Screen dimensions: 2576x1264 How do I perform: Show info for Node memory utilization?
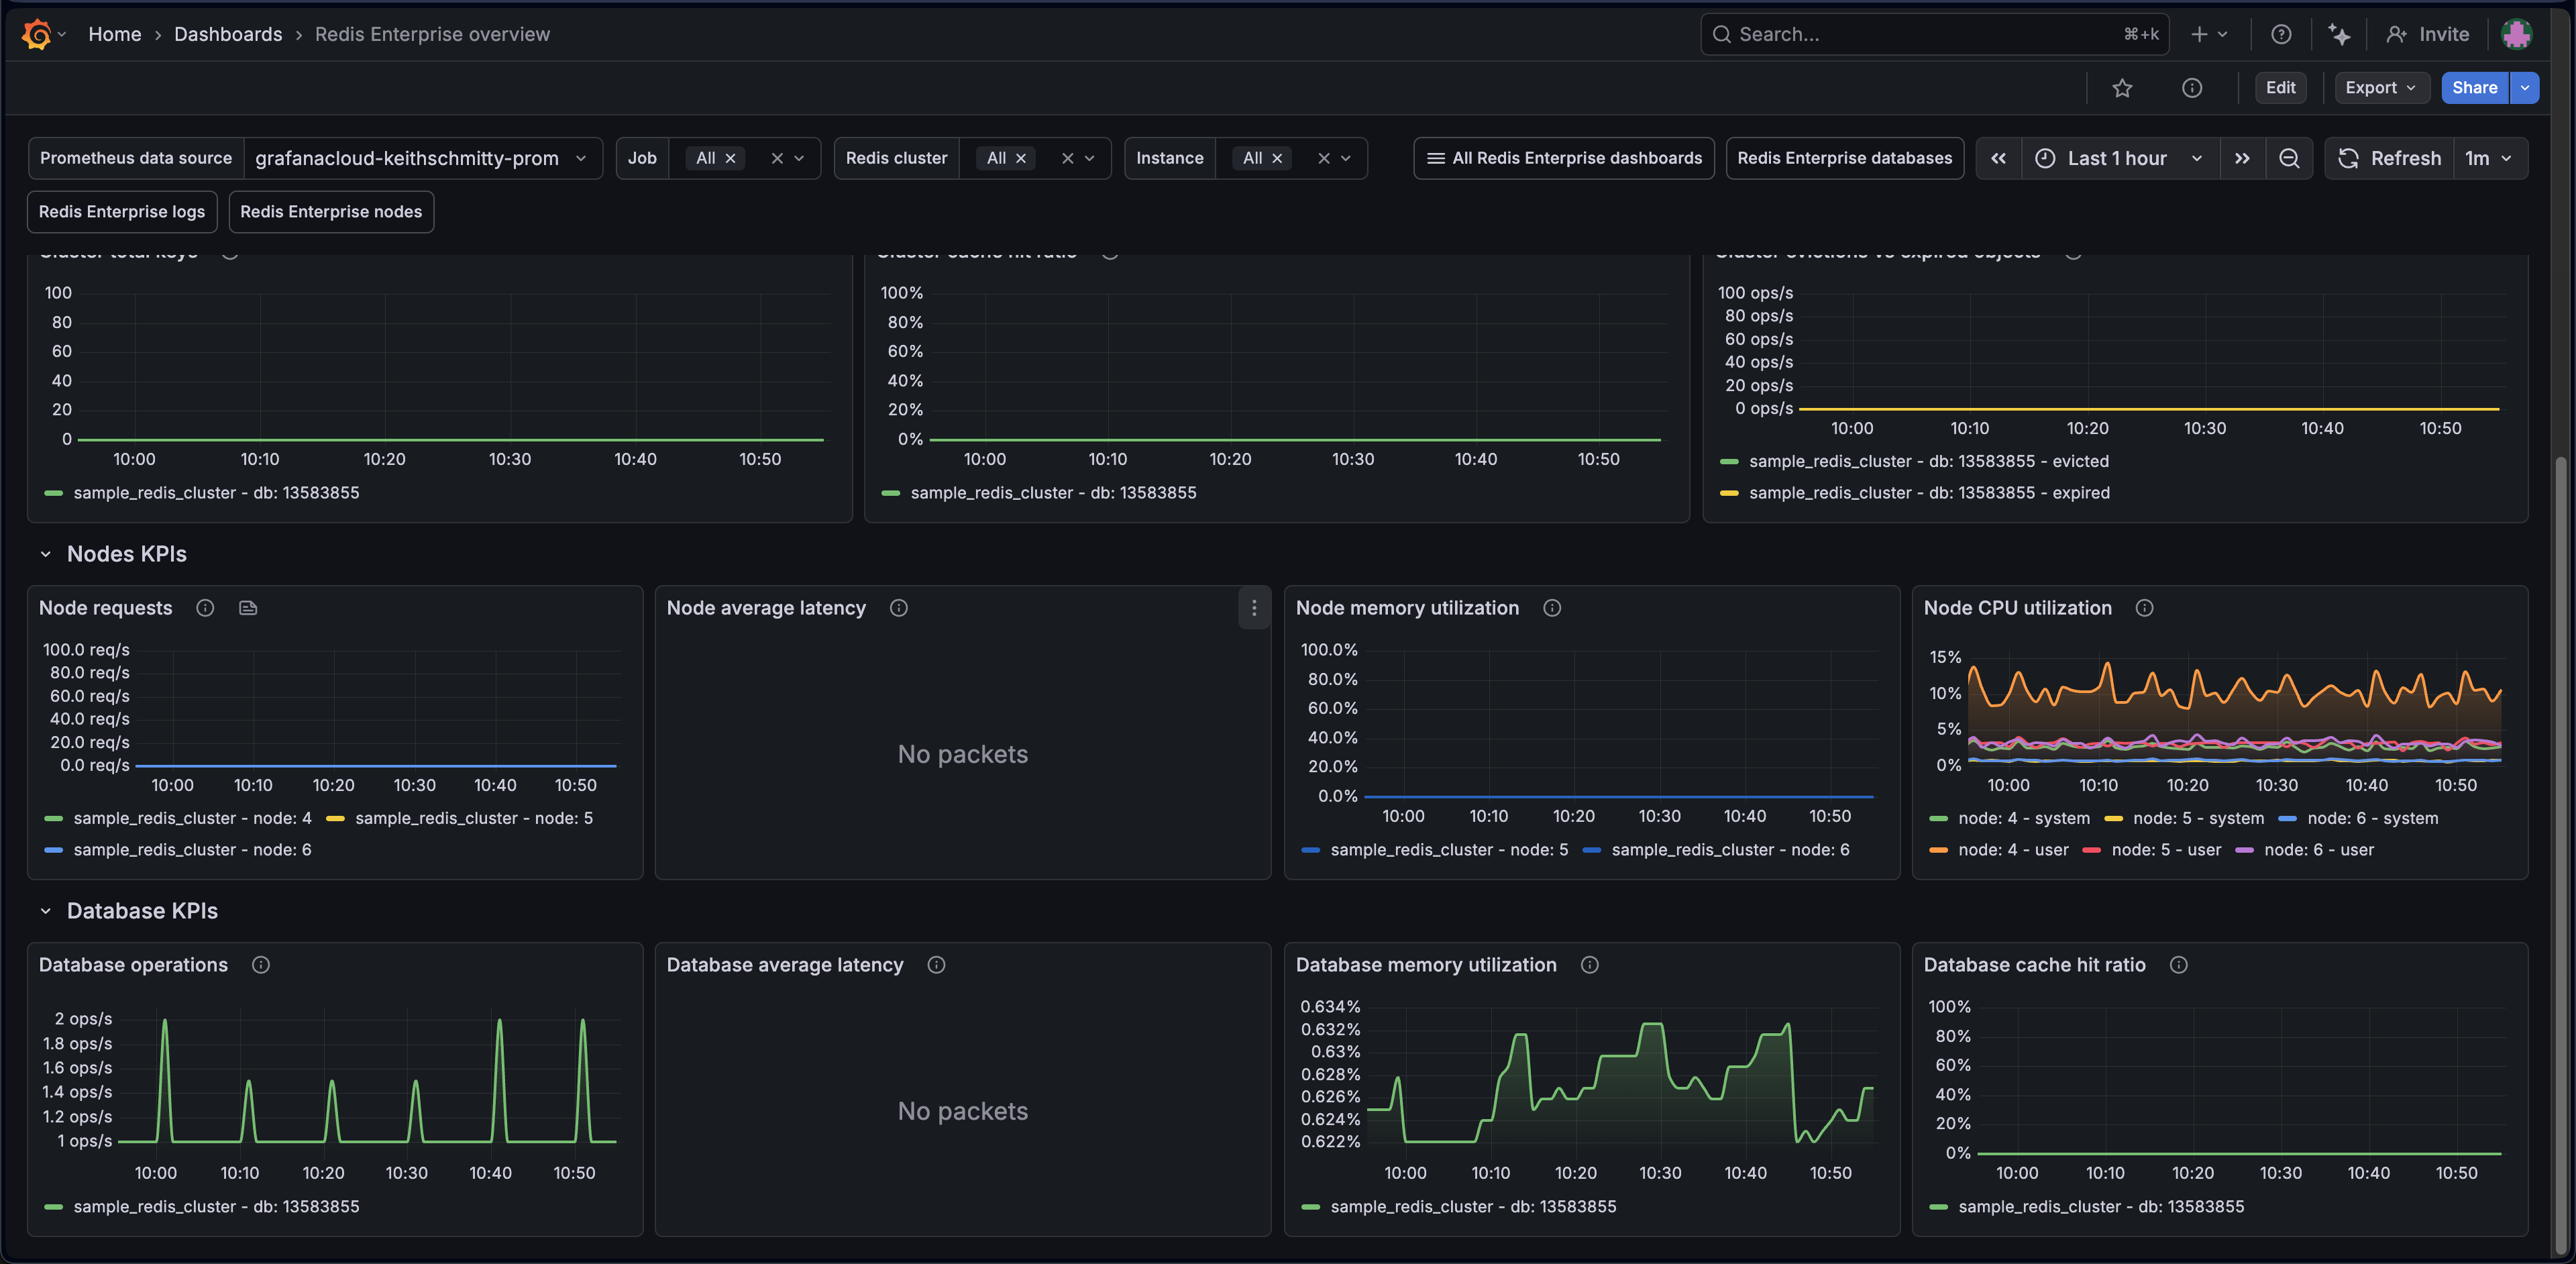coord(1552,608)
